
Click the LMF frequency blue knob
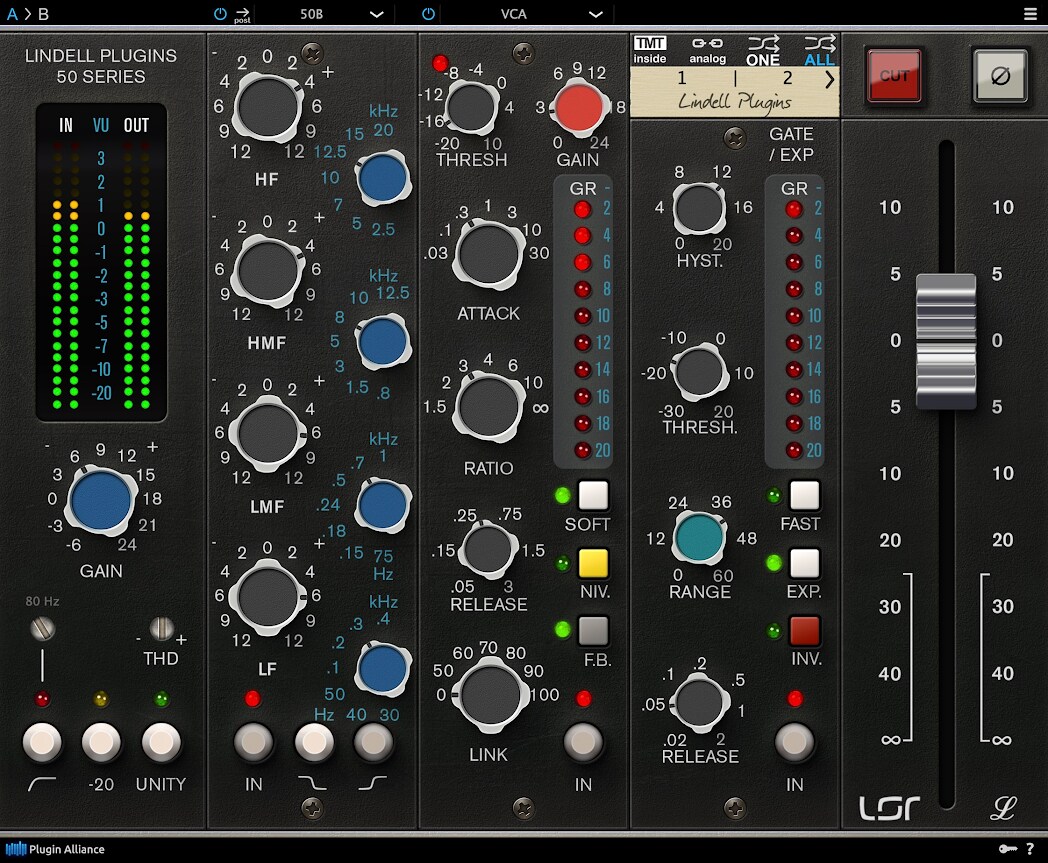pyautogui.click(x=382, y=505)
